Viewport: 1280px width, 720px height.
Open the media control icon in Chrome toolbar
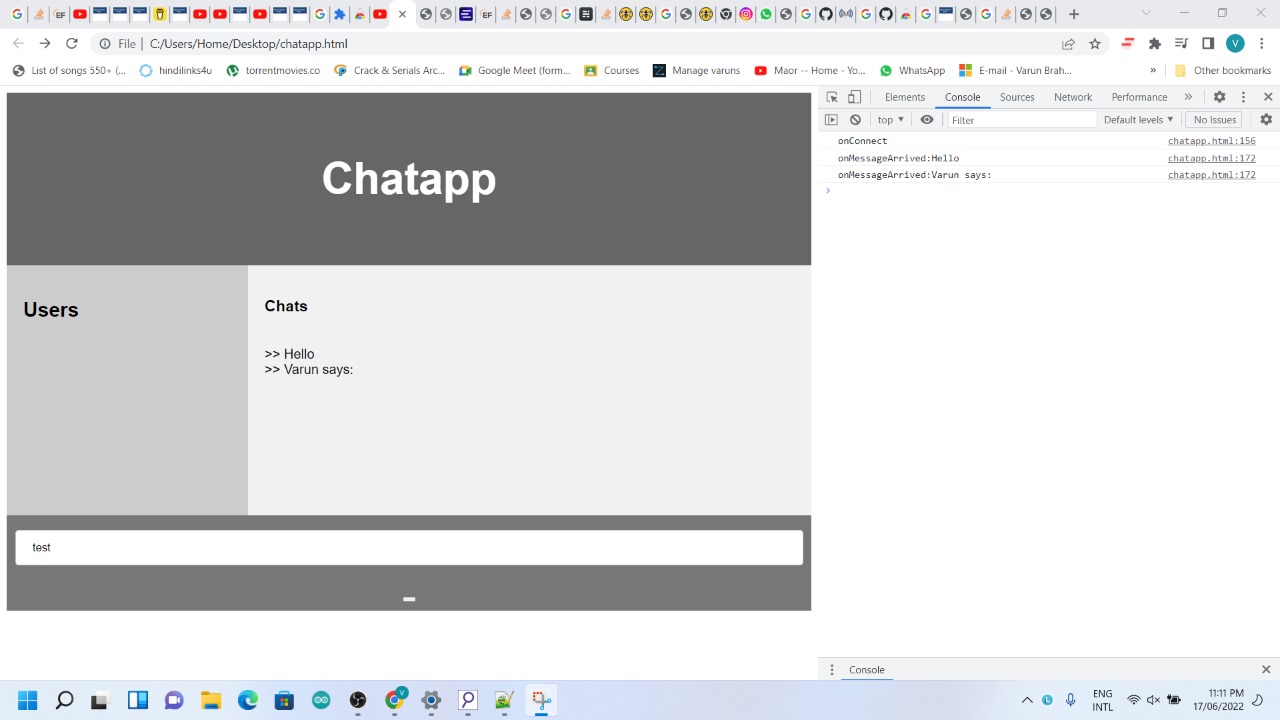click(1181, 43)
